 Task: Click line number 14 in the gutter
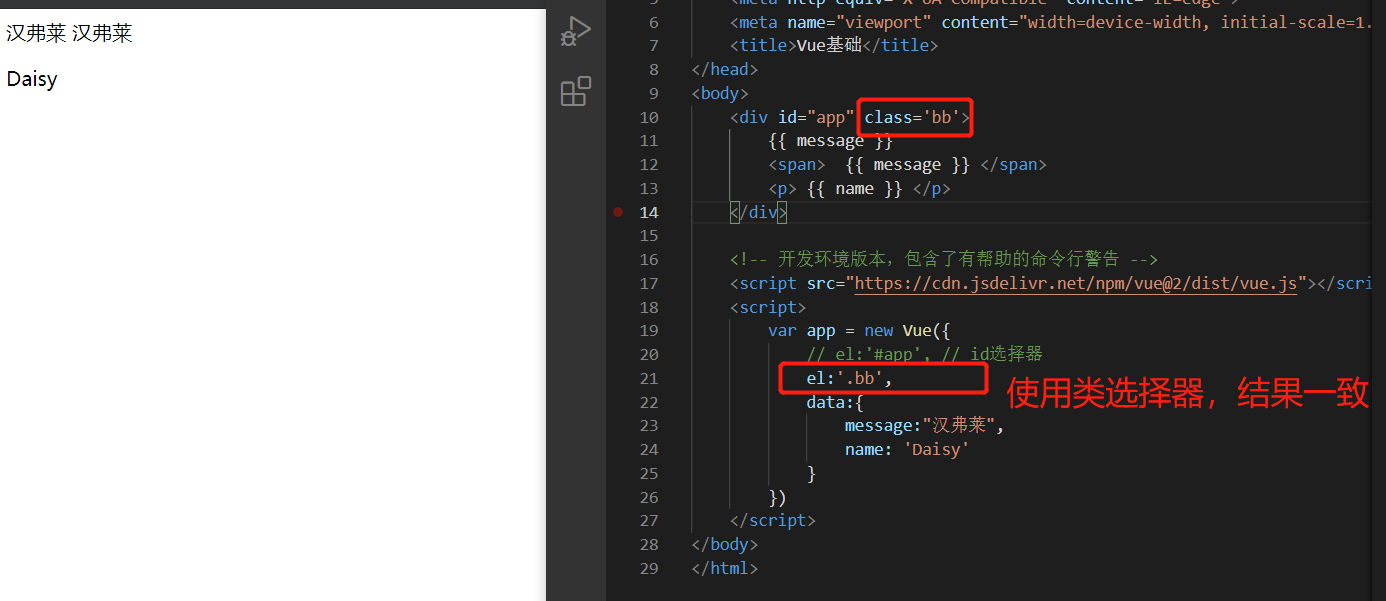(648, 212)
